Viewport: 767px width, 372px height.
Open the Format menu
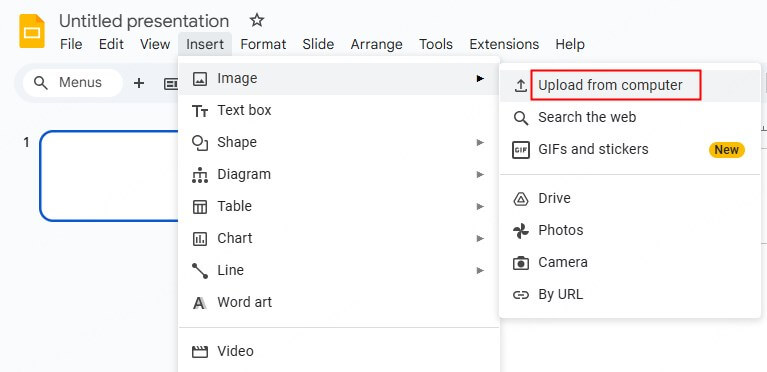[263, 44]
